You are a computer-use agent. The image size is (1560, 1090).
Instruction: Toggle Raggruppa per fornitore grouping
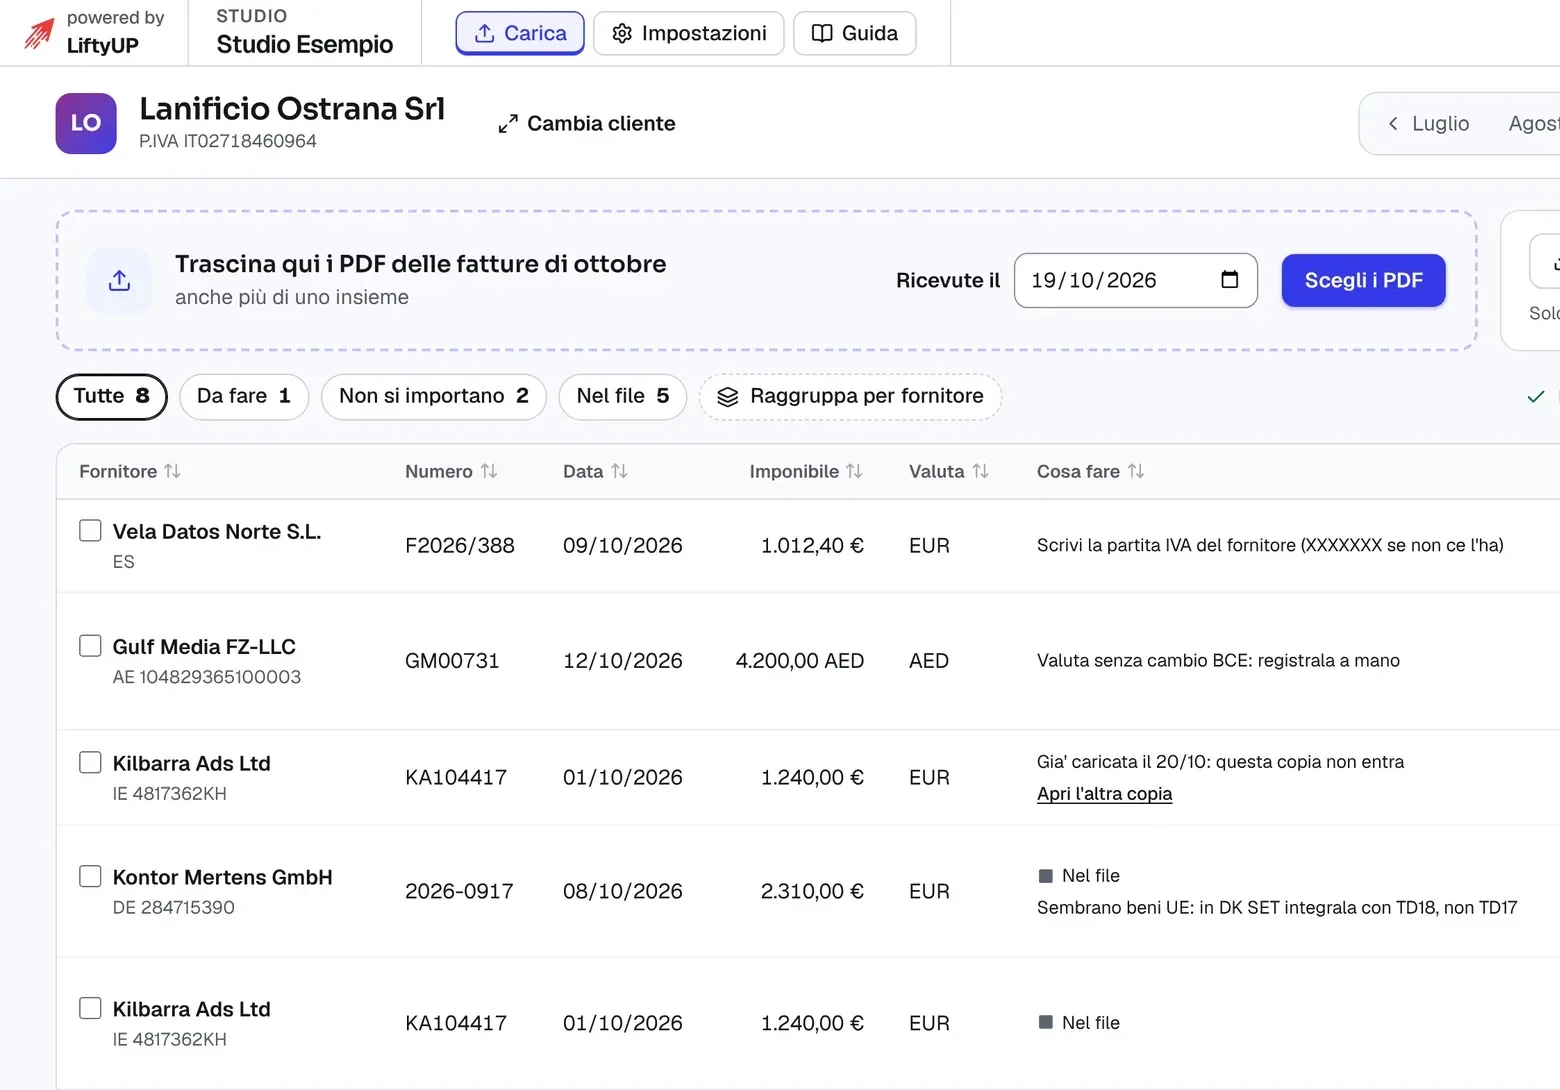coord(851,397)
